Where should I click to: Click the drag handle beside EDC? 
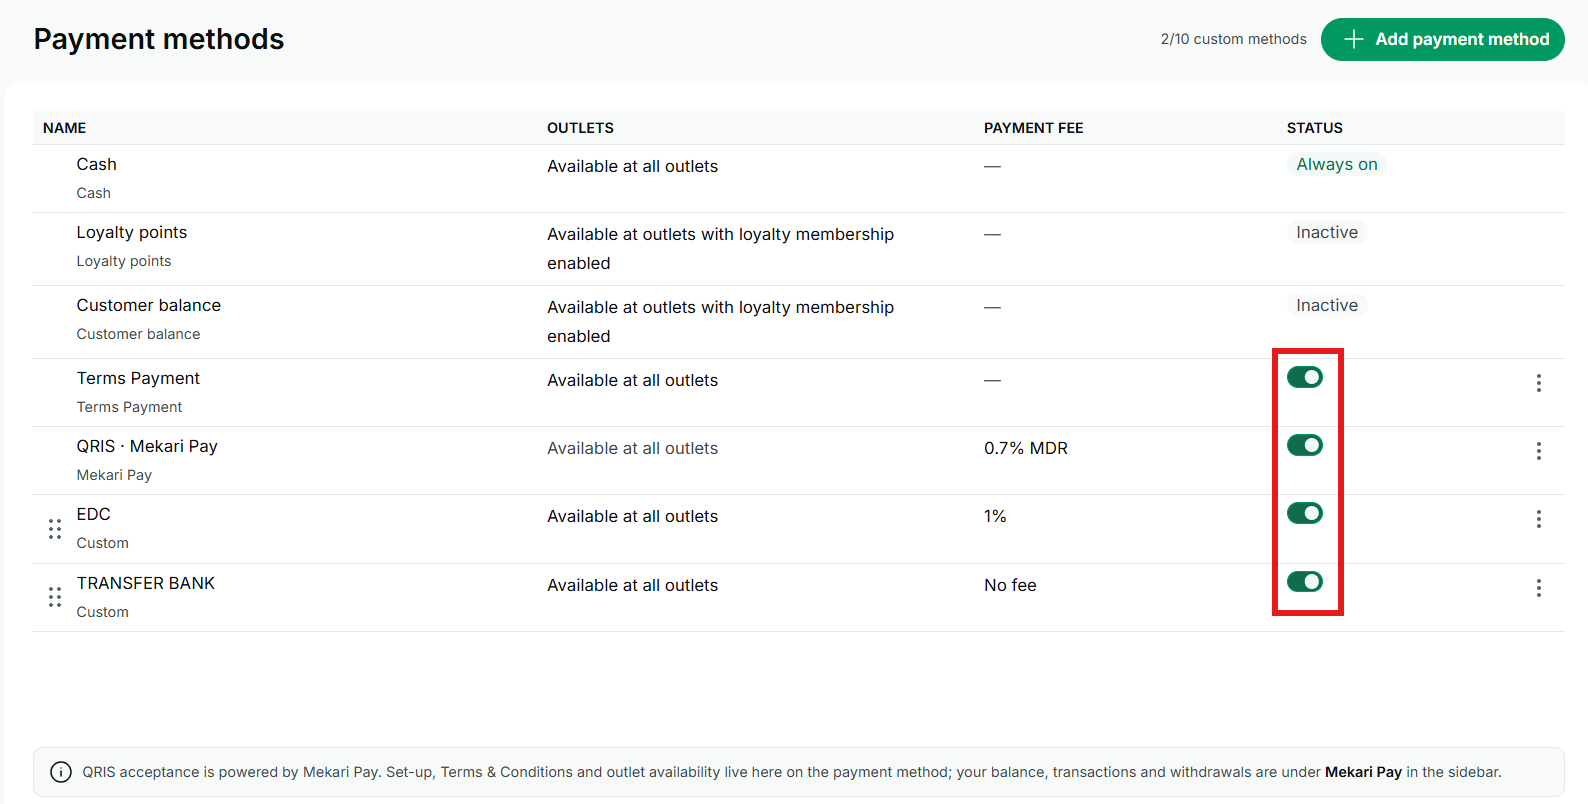(55, 529)
